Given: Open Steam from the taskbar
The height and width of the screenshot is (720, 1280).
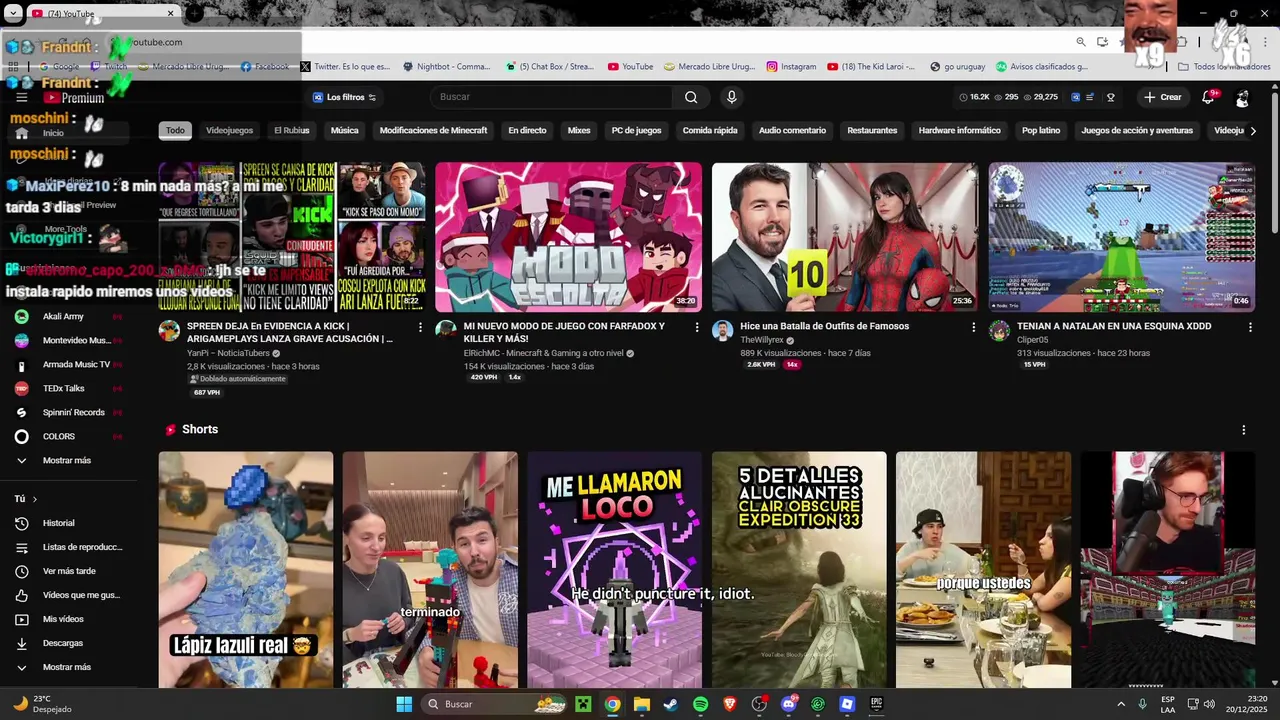Looking at the screenshot, I should (671, 704).
